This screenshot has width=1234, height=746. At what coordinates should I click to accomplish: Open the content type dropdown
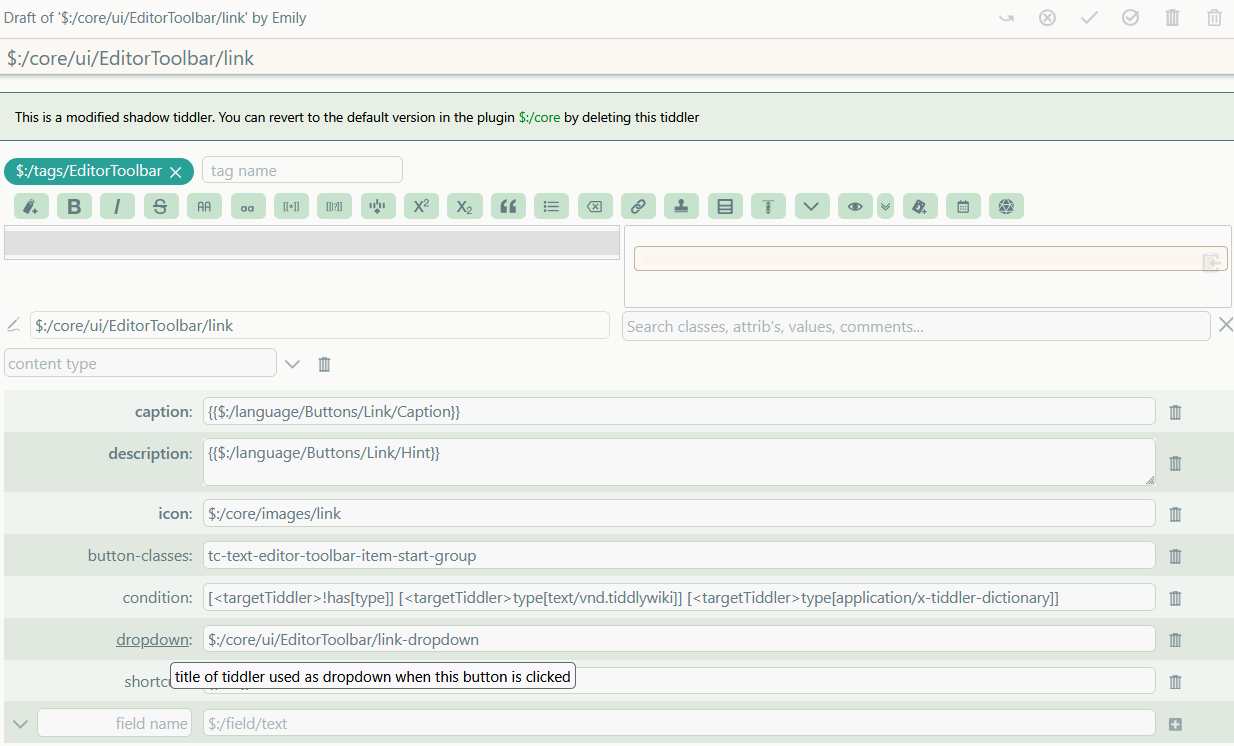(292, 364)
